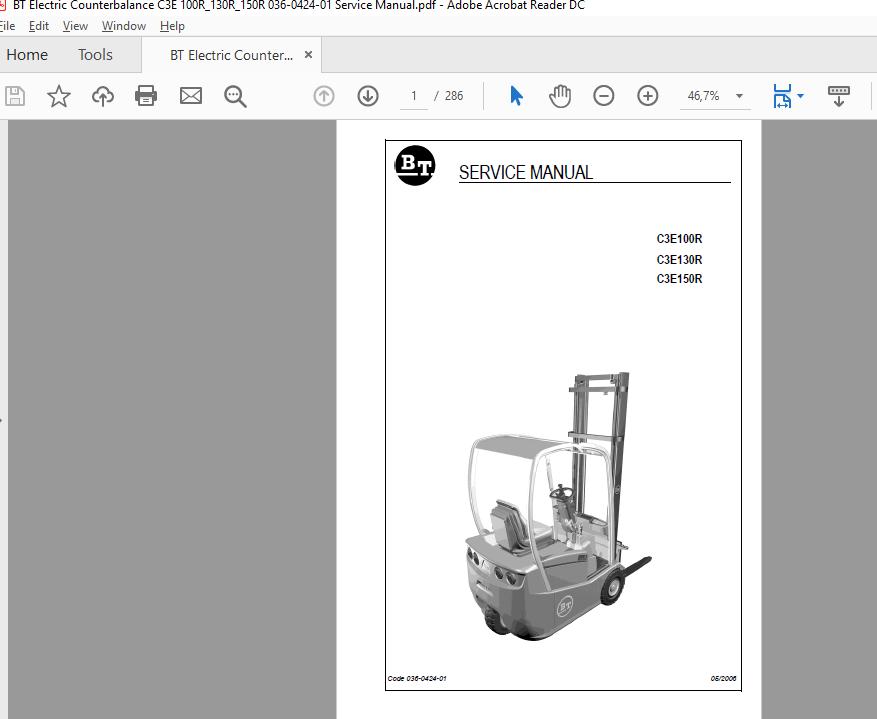Click the 06/2006 date text
Image resolution: width=877 pixels, height=719 pixels.
(x=723, y=678)
